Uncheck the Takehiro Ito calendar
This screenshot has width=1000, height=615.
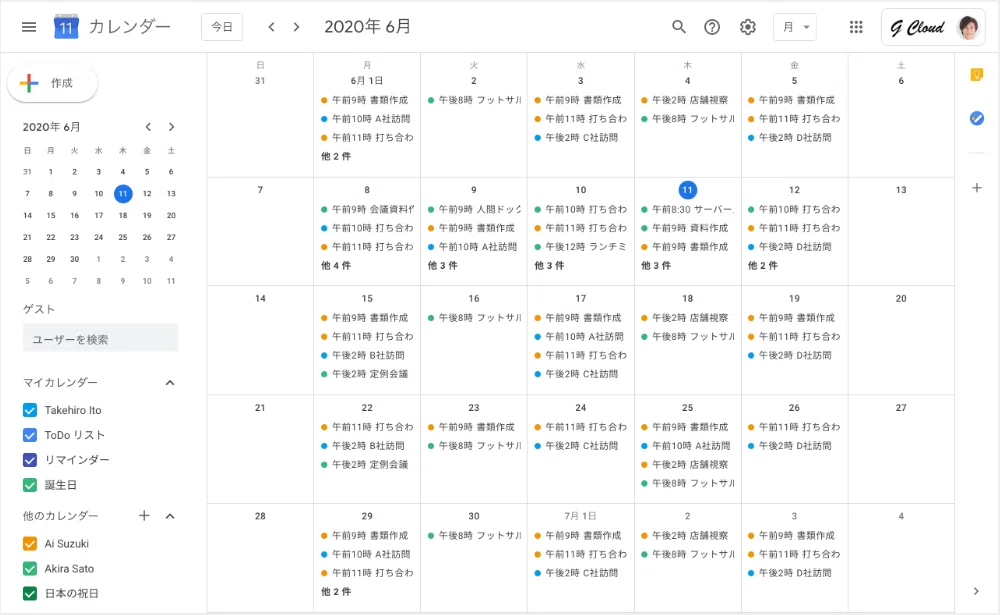[x=30, y=410]
